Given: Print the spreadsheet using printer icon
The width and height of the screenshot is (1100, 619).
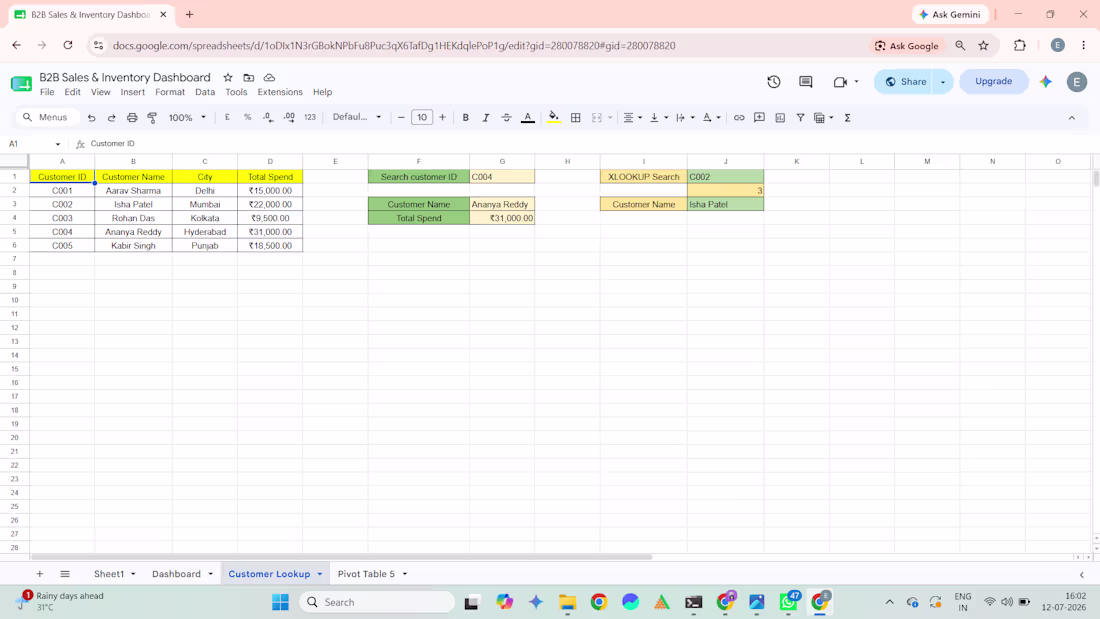Looking at the screenshot, I should [x=132, y=118].
